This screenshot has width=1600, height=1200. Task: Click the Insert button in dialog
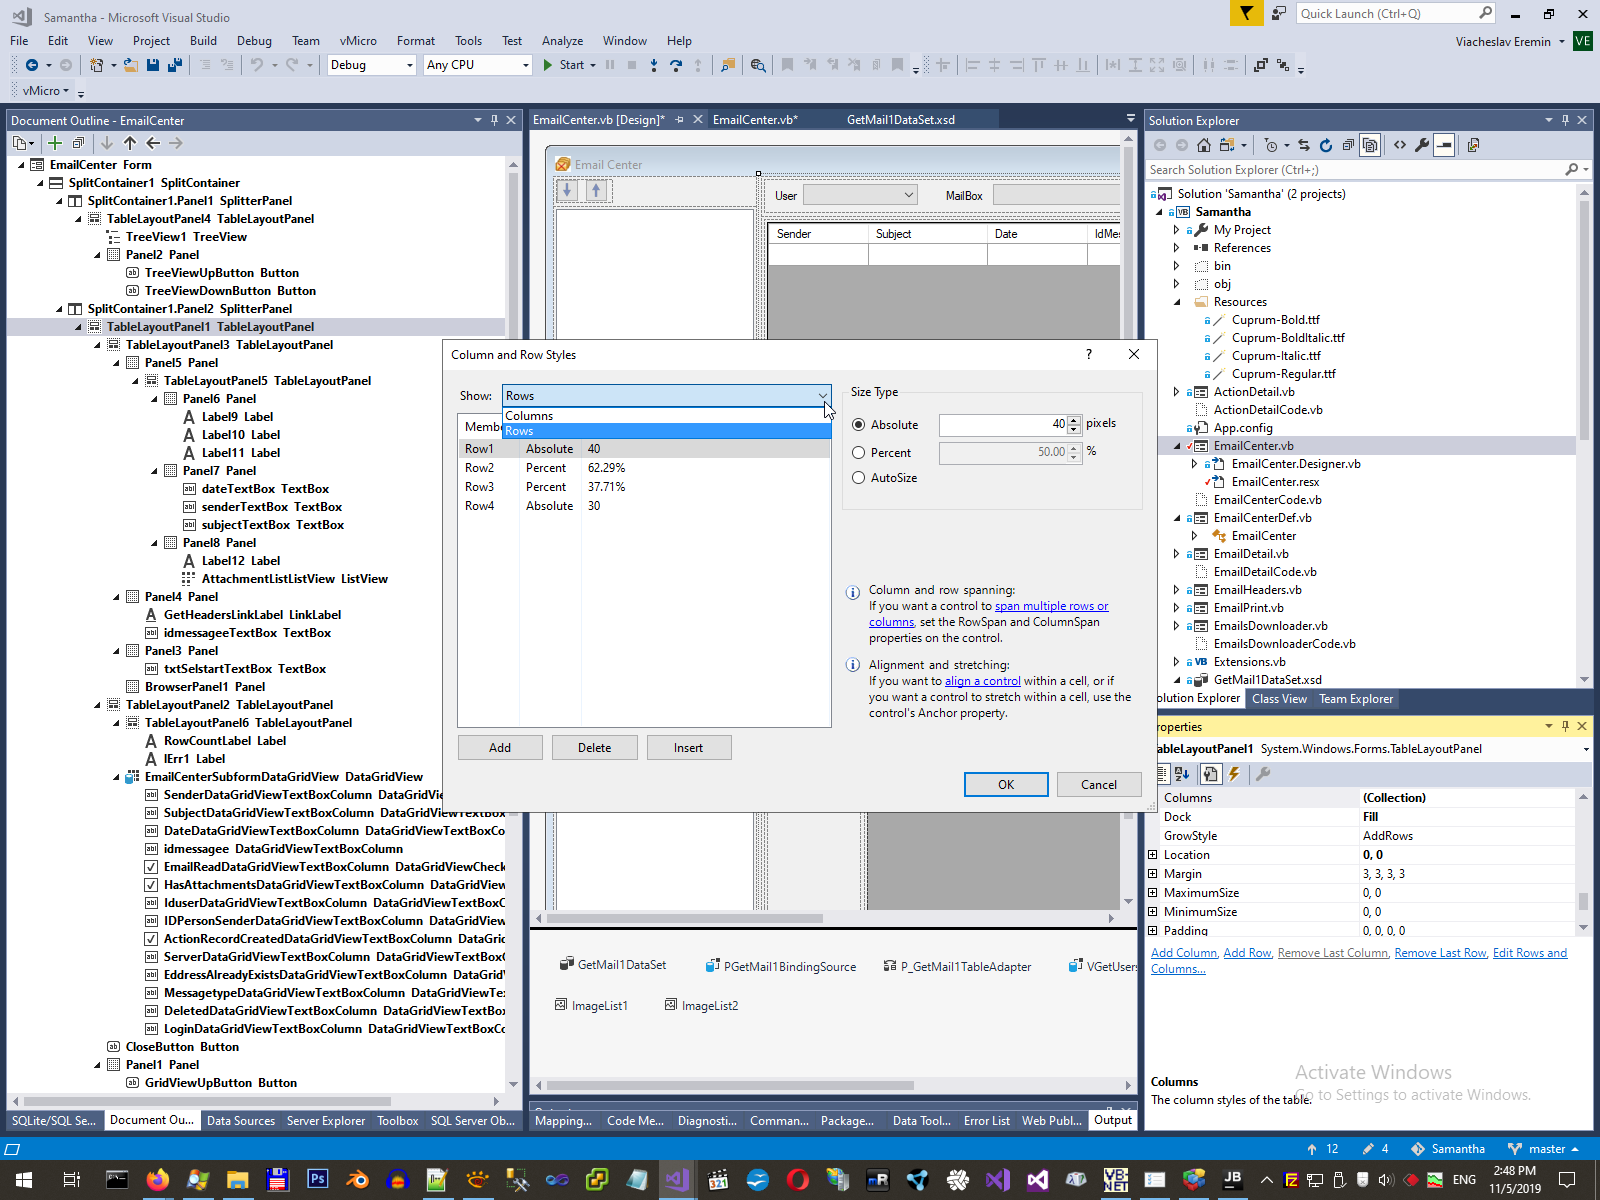[x=688, y=748]
